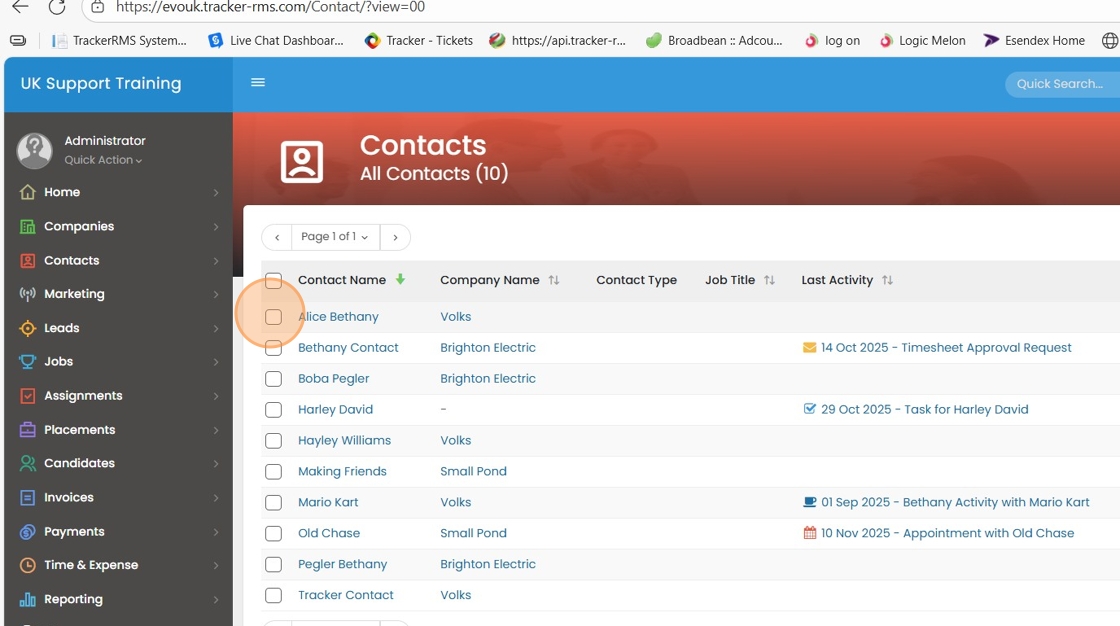Image resolution: width=1120 pixels, height=626 pixels.
Task: Check the Mario Kart checkbox
Action: pos(274,502)
